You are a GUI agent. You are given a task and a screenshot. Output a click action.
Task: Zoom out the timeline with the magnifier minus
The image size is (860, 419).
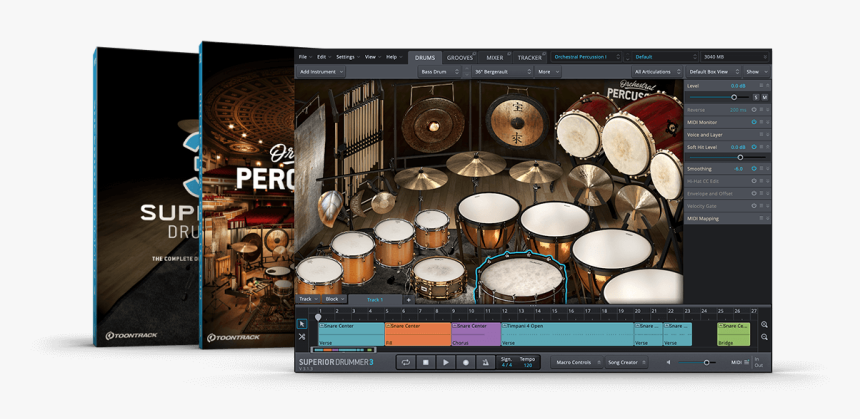click(x=765, y=337)
